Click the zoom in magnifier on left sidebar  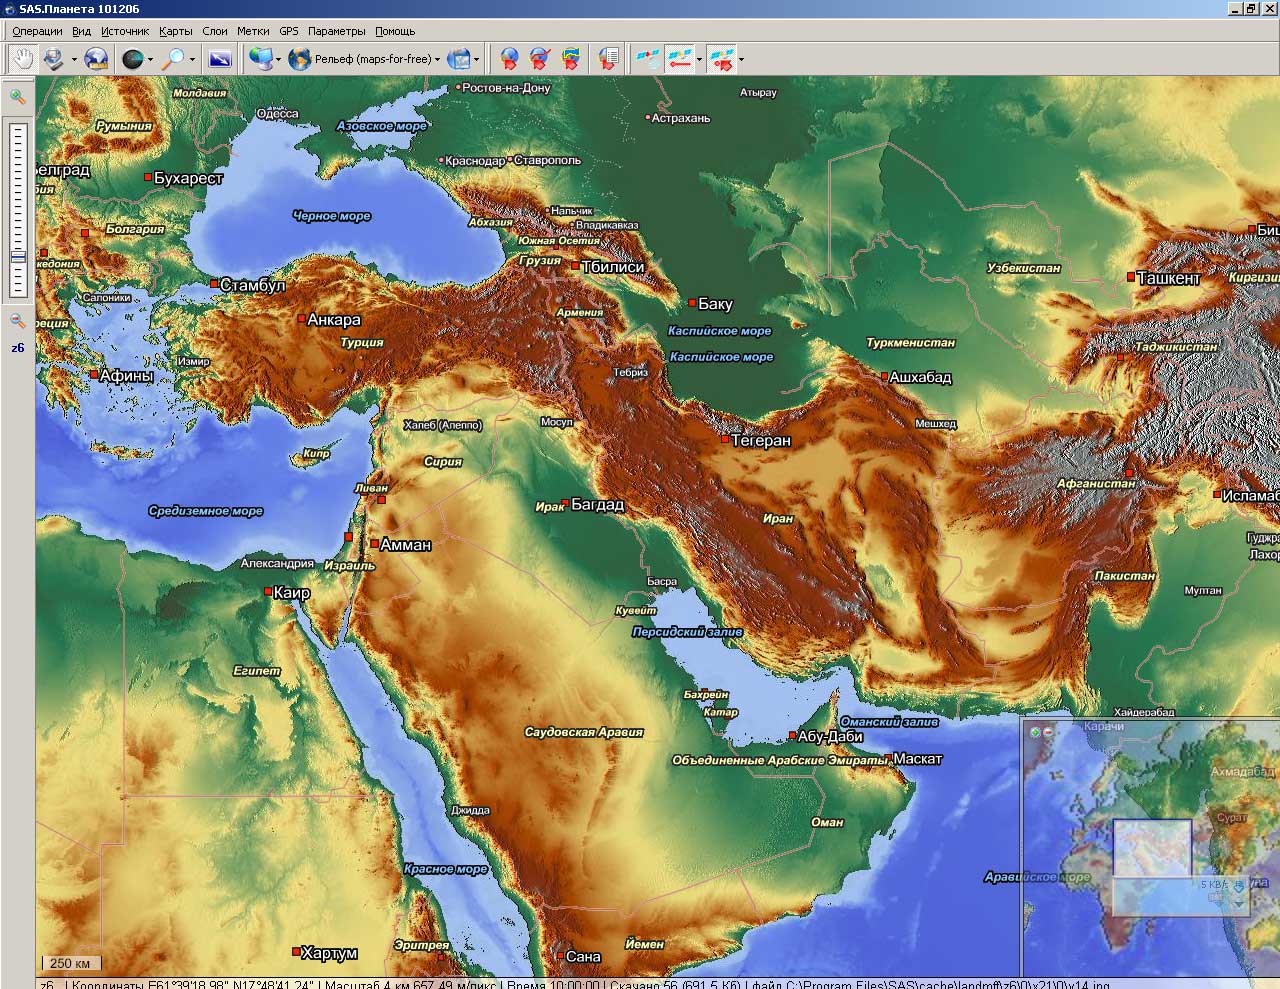(17, 97)
